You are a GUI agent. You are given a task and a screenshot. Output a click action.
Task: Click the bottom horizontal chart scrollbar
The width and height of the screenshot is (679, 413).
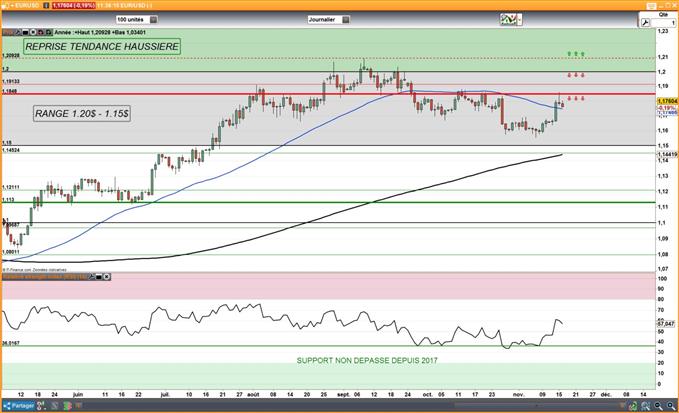(537, 406)
